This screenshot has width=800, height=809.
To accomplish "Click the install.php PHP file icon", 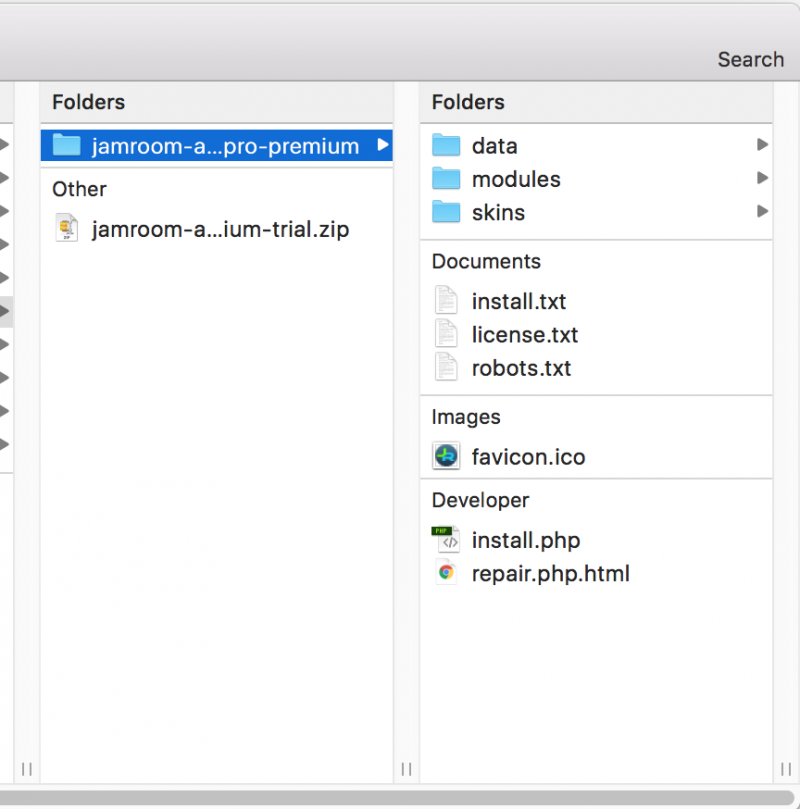I will point(446,540).
